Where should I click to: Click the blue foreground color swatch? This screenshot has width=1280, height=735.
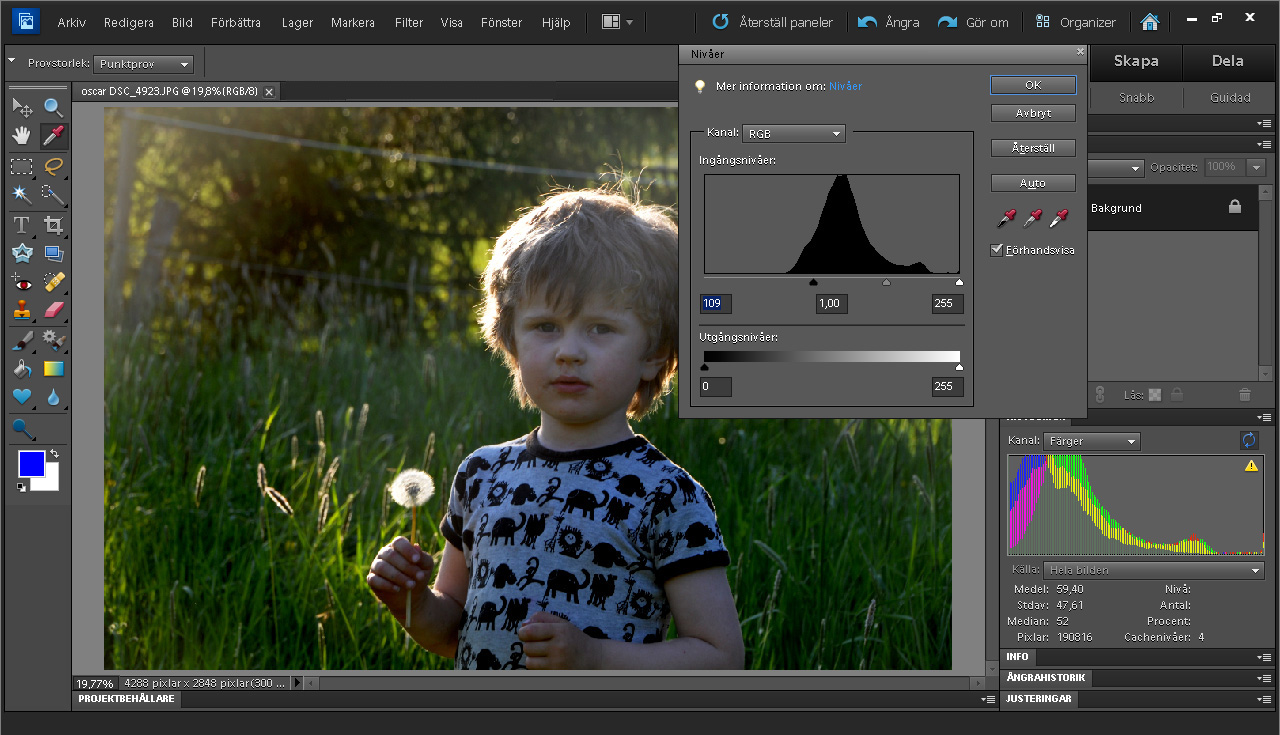pyautogui.click(x=31, y=464)
